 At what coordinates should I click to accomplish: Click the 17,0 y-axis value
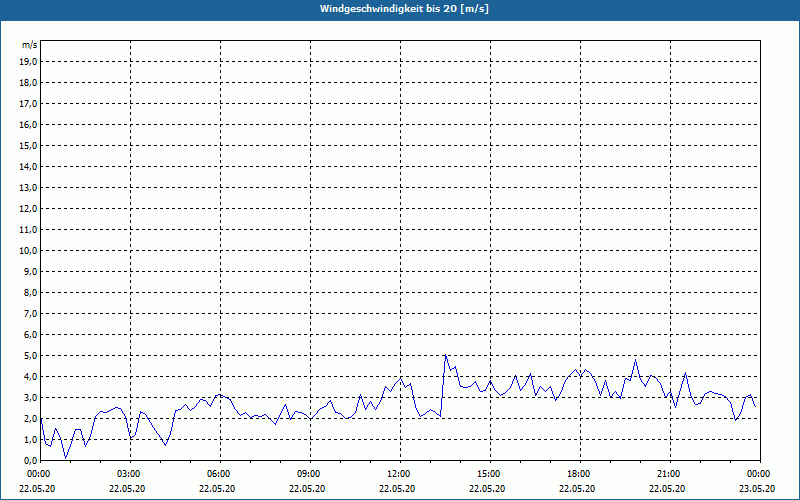tap(29, 104)
